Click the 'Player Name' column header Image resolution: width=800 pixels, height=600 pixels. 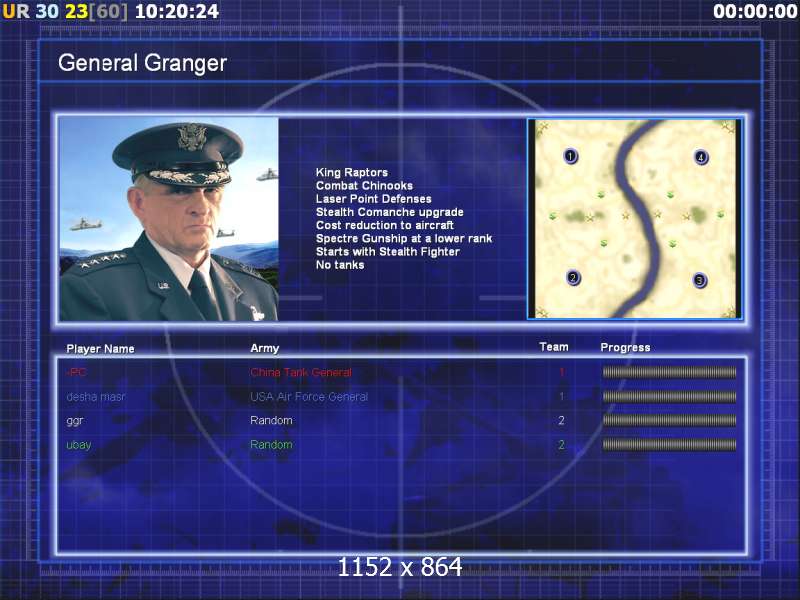pos(101,349)
